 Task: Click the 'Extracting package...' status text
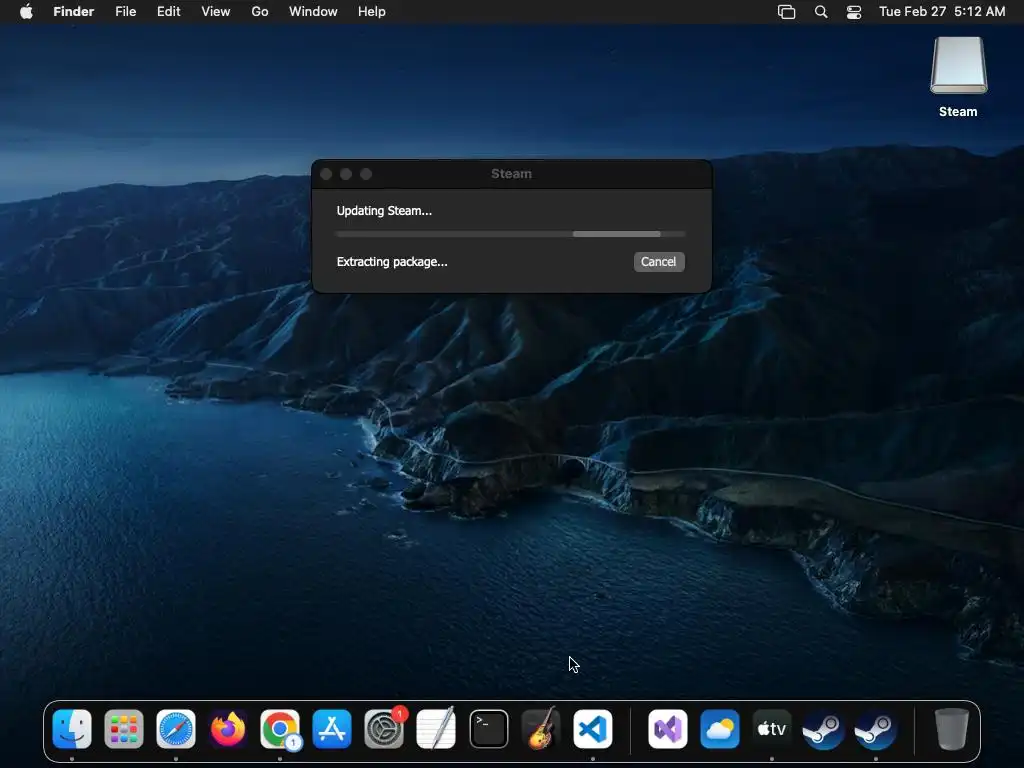tap(392, 262)
